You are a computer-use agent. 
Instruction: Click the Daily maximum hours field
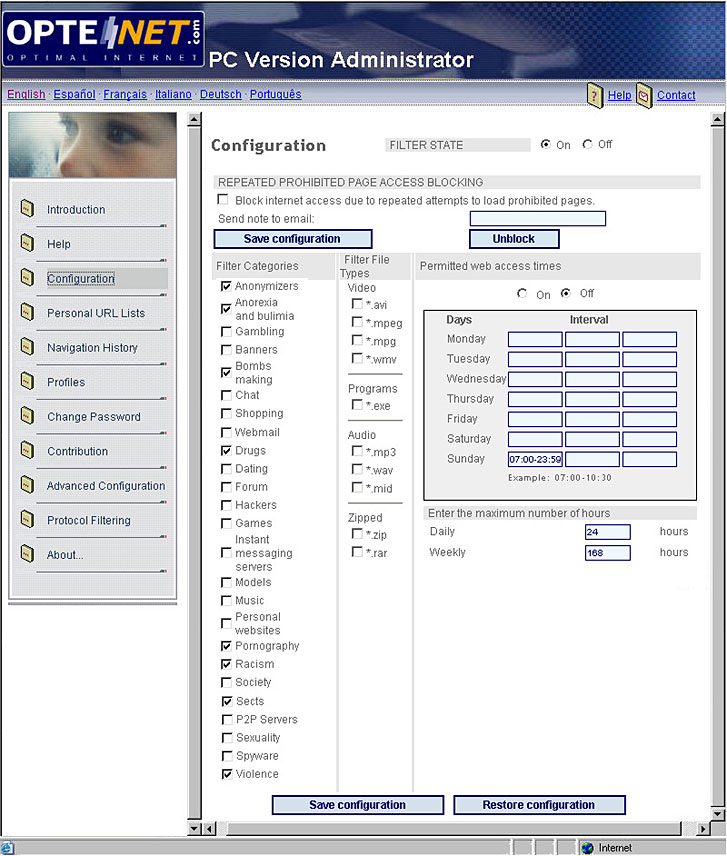[x=607, y=532]
